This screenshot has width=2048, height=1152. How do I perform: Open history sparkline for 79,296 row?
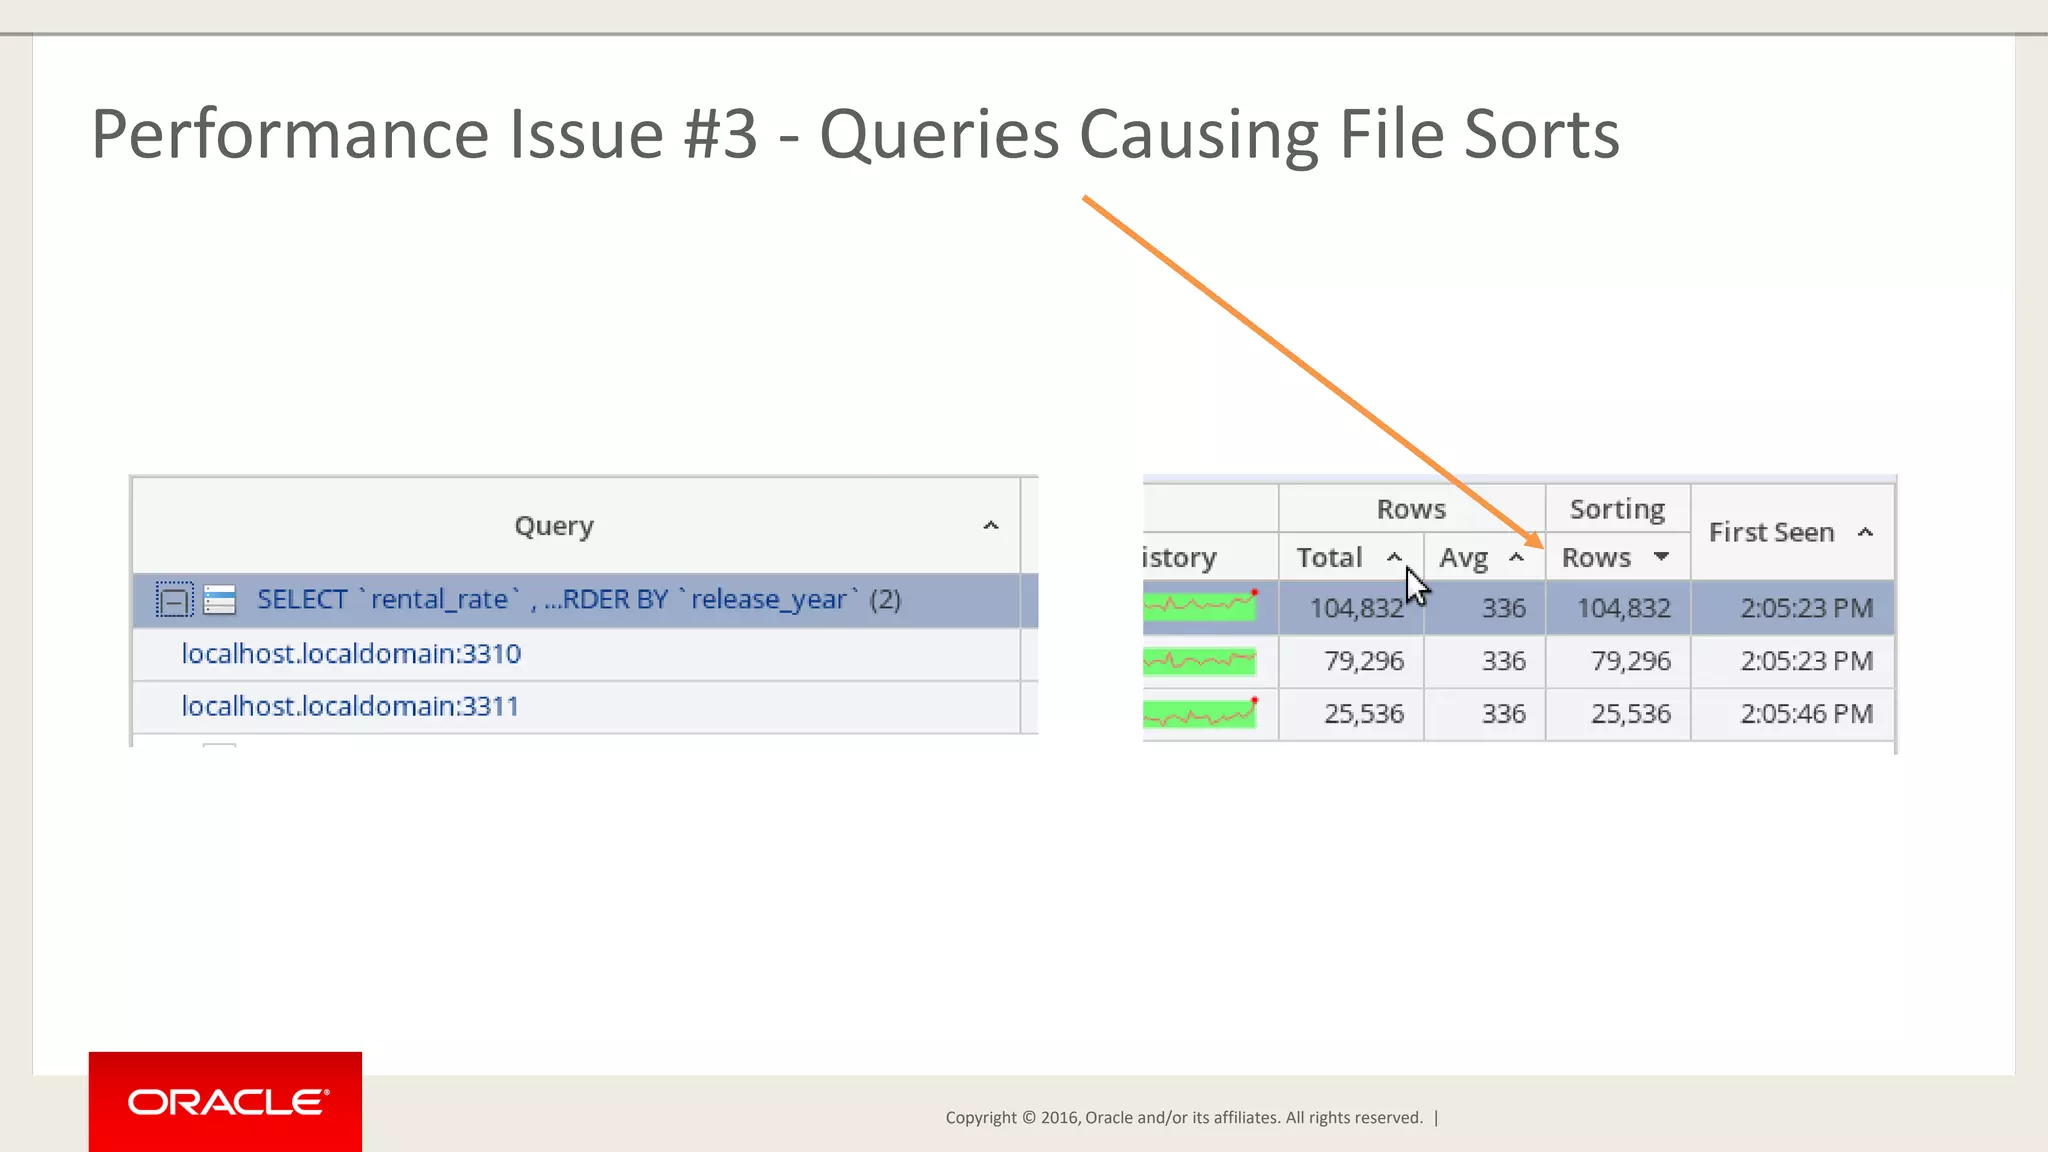click(1200, 661)
